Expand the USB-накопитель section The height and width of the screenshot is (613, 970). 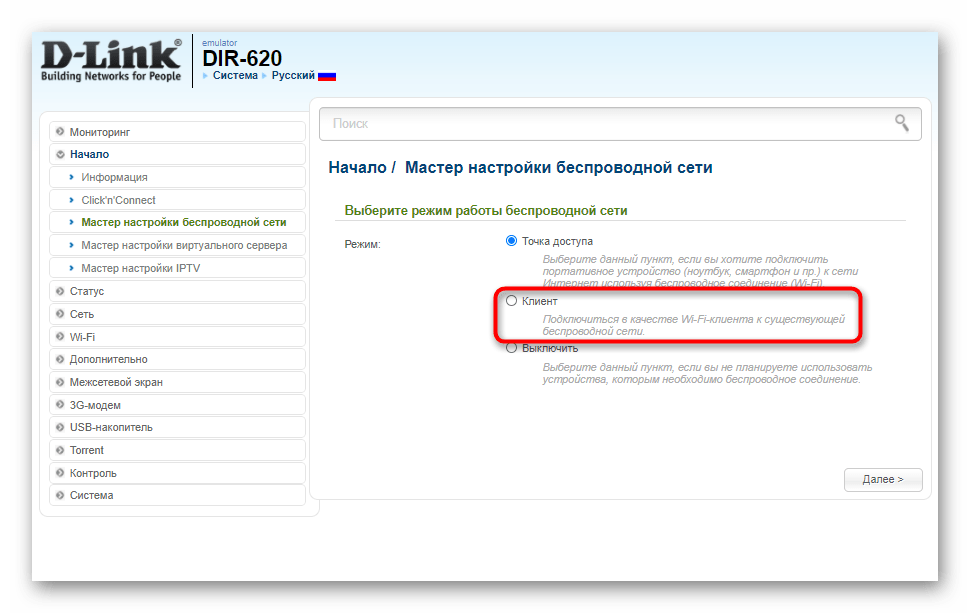(x=110, y=428)
